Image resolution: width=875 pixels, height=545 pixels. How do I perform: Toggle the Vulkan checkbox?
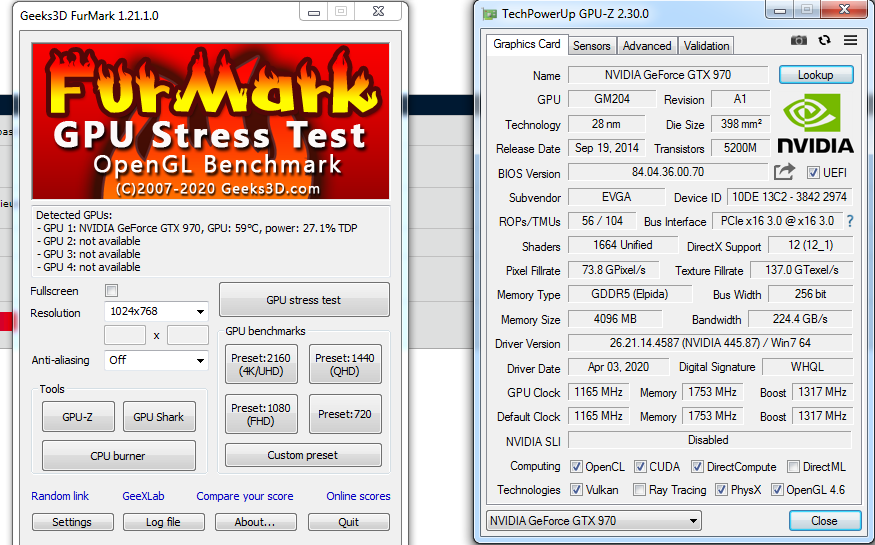click(576, 490)
